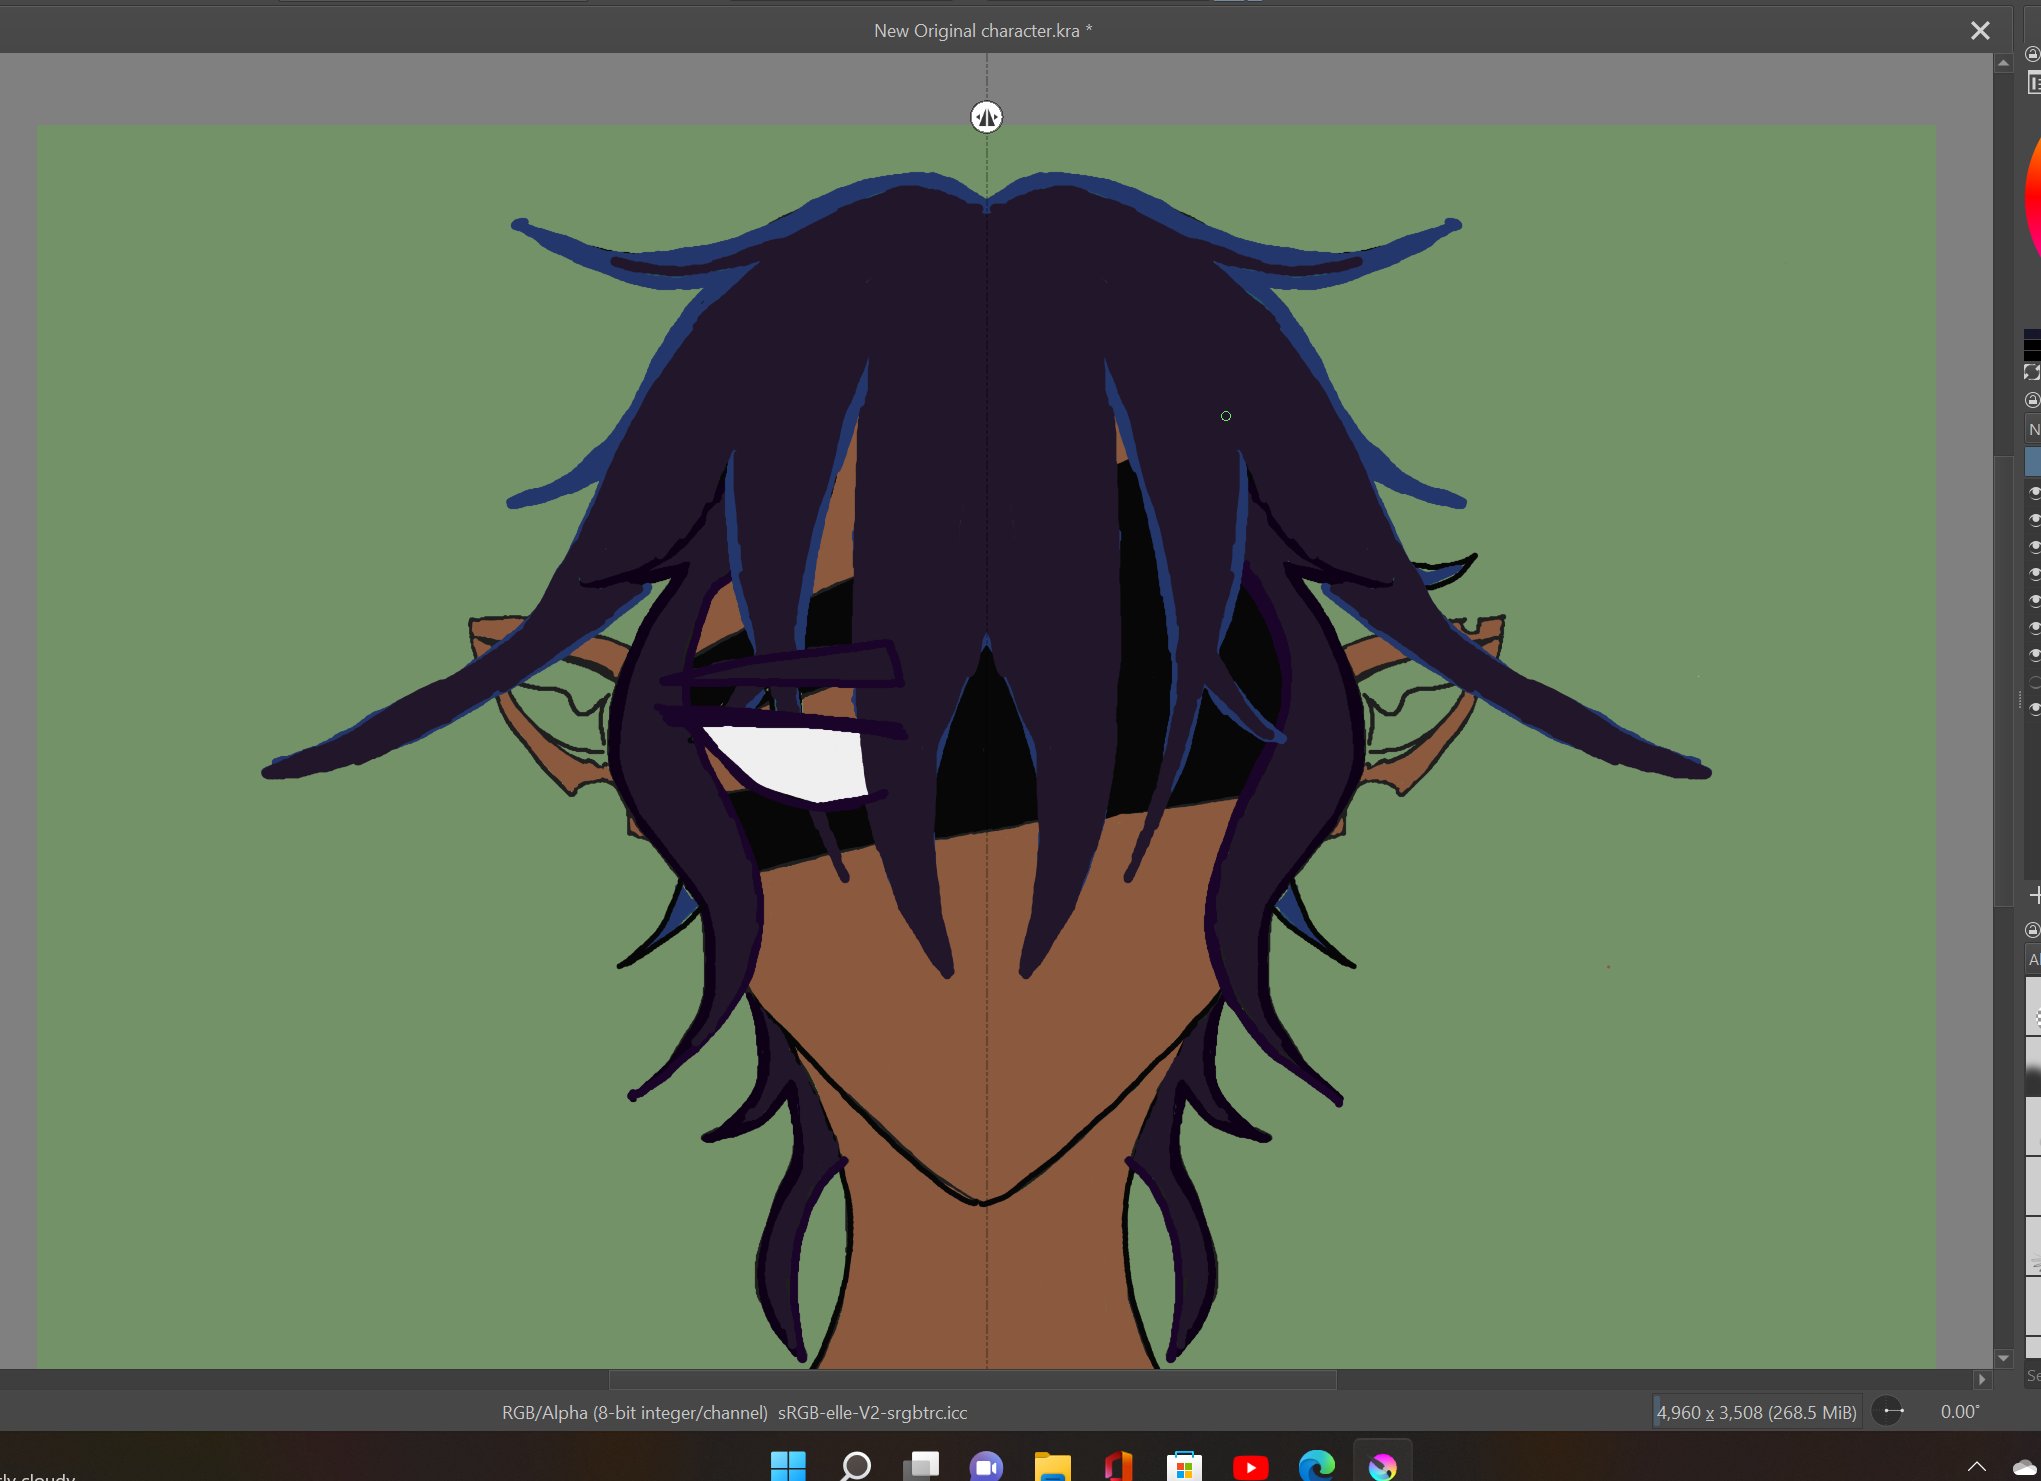
Task: Click the horizontal scrollbar's right arrow
Action: pos(1981,1379)
